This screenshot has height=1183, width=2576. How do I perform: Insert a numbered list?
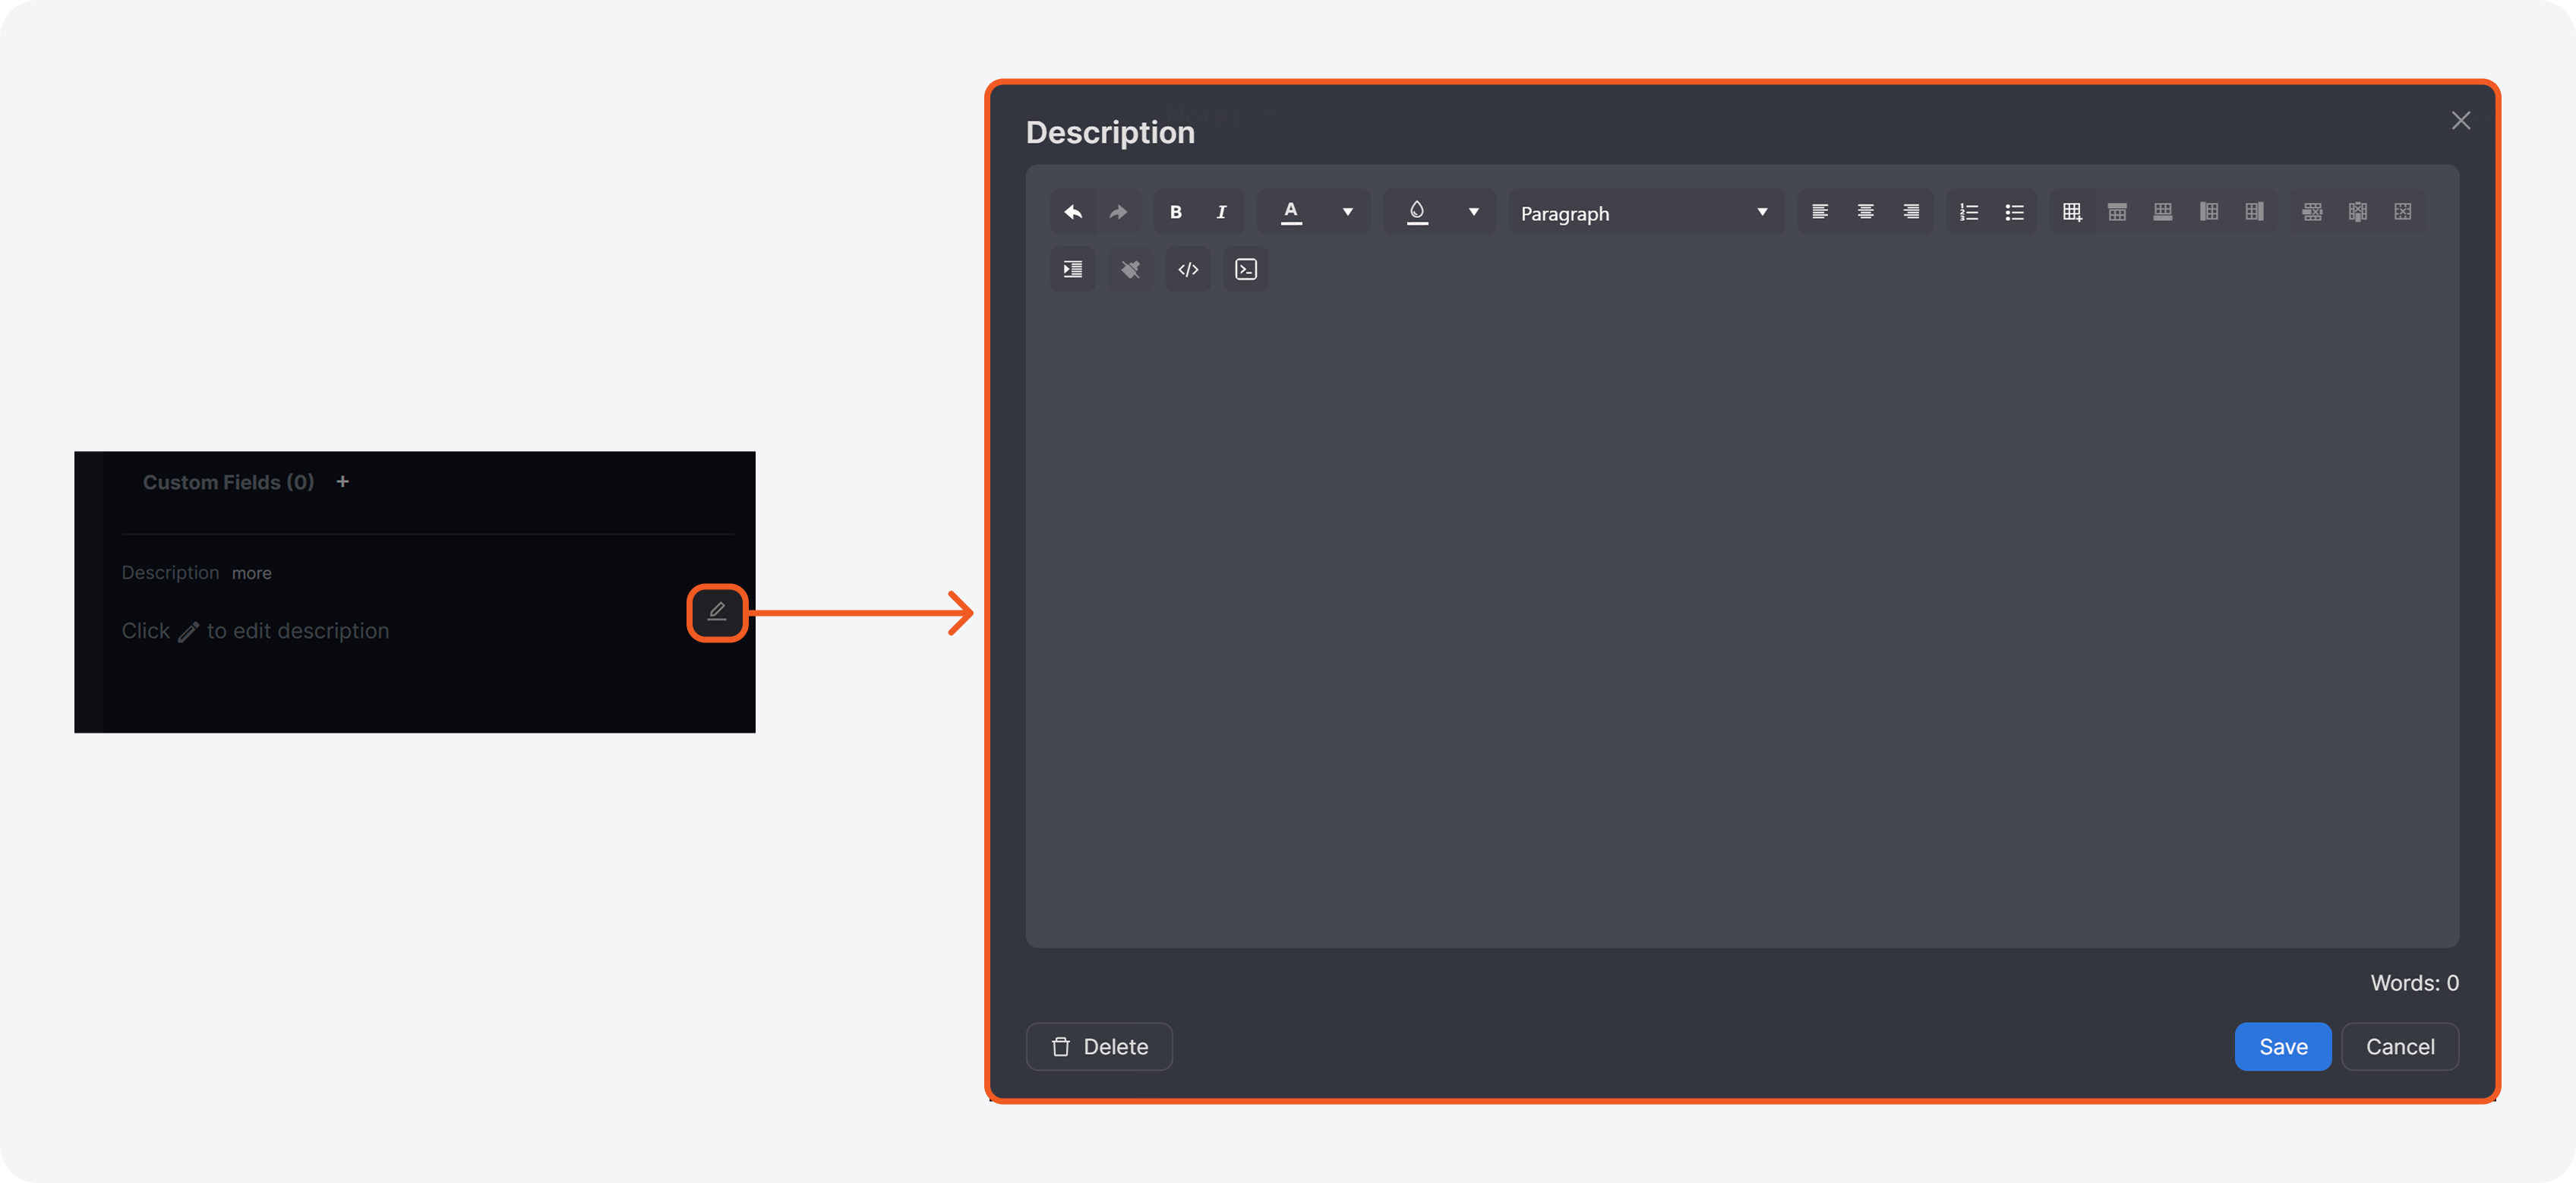click(x=1969, y=212)
